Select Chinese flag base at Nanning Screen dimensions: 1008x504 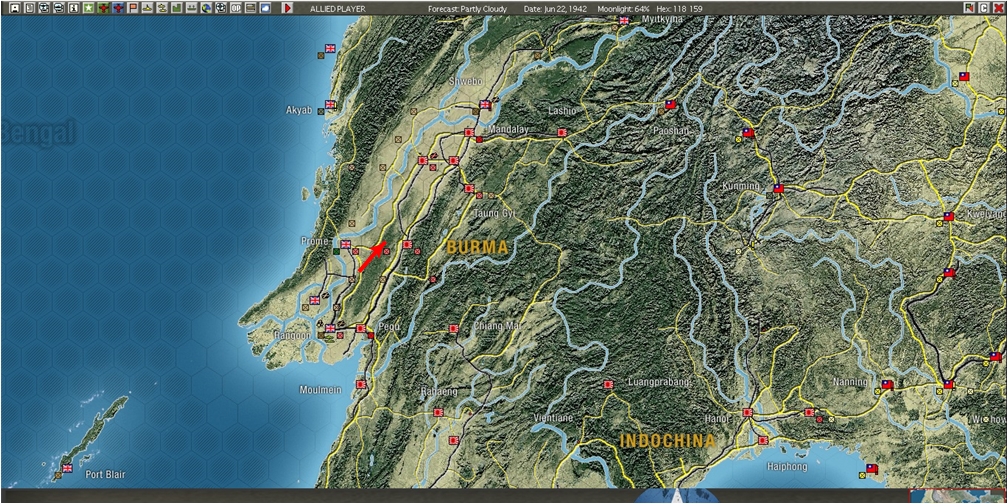click(x=887, y=384)
